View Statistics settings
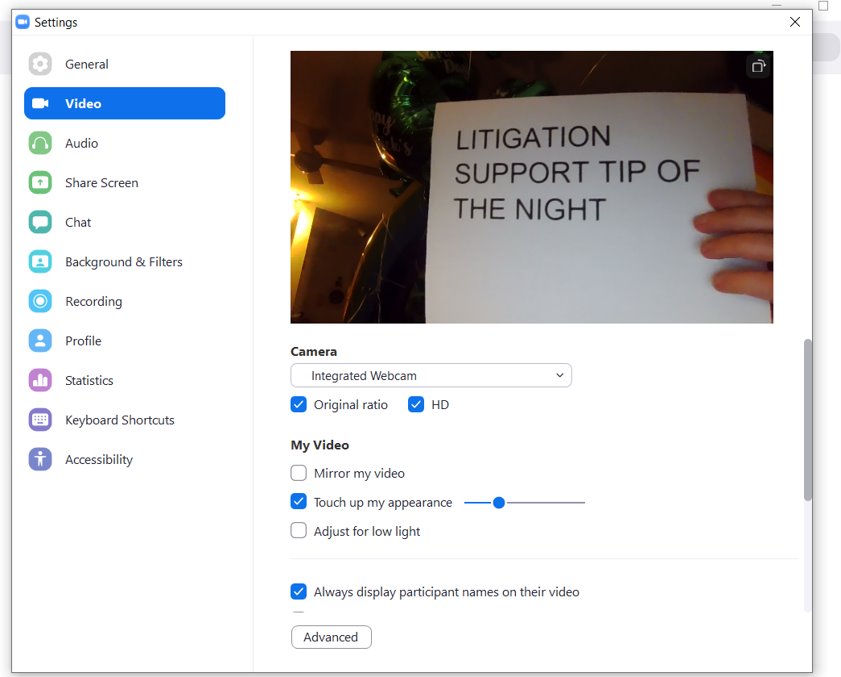The height and width of the screenshot is (677, 841). coord(124,380)
